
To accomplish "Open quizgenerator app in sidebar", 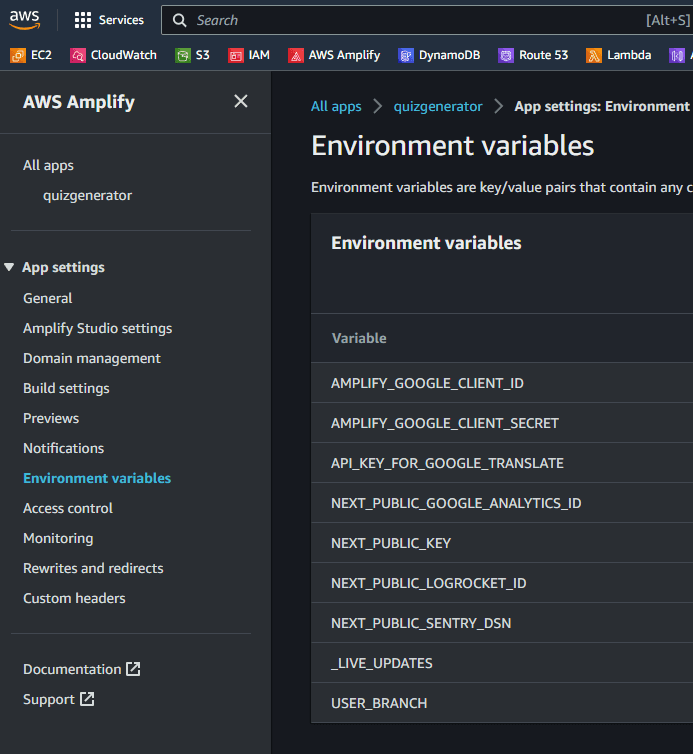I will pyautogui.click(x=87, y=195).
